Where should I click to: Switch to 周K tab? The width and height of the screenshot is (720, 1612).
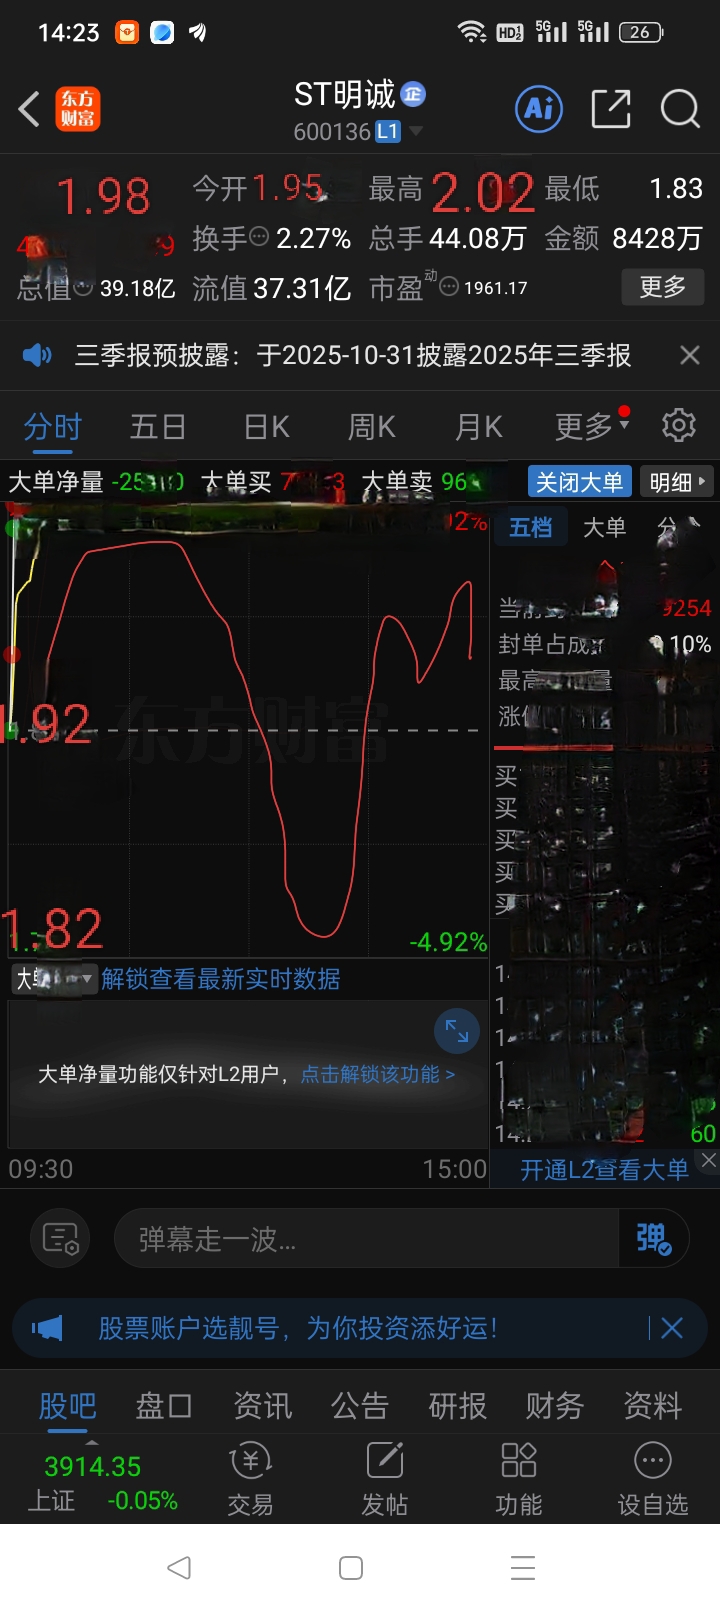click(371, 426)
